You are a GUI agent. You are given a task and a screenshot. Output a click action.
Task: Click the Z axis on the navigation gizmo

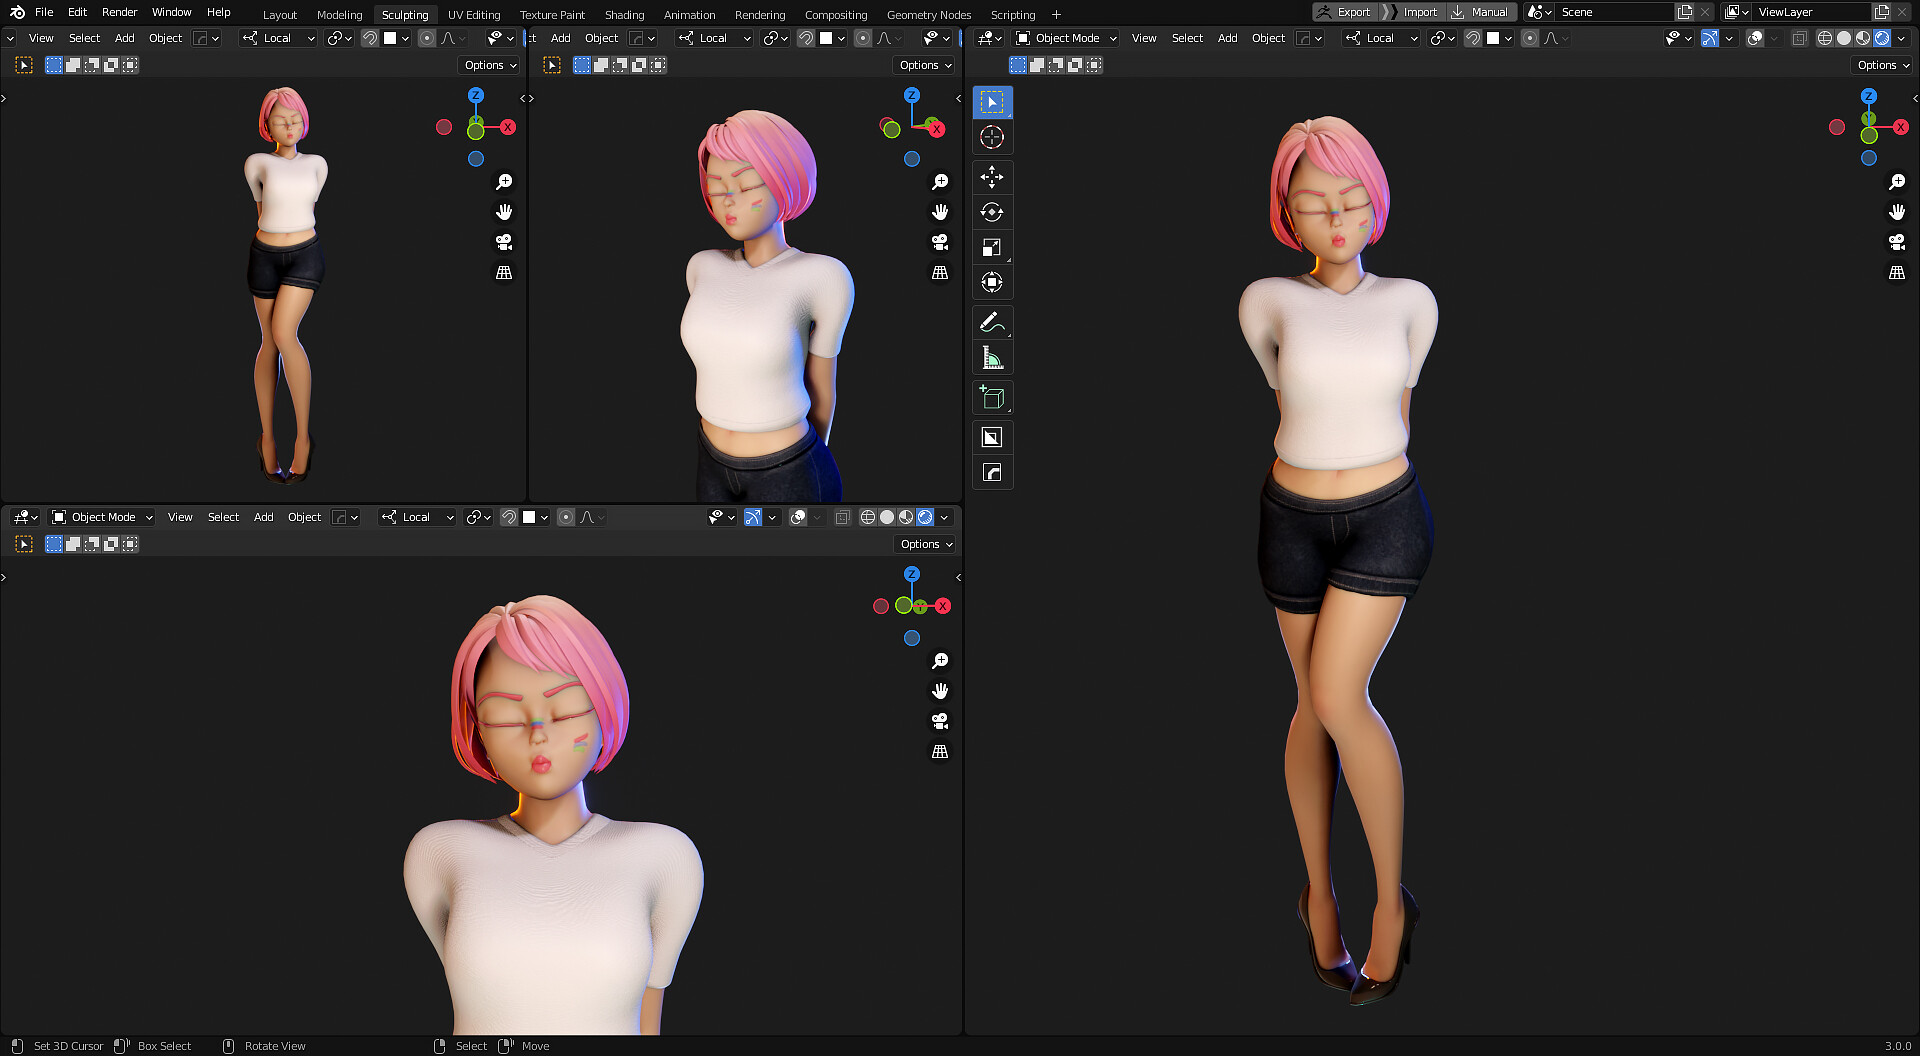[1868, 96]
